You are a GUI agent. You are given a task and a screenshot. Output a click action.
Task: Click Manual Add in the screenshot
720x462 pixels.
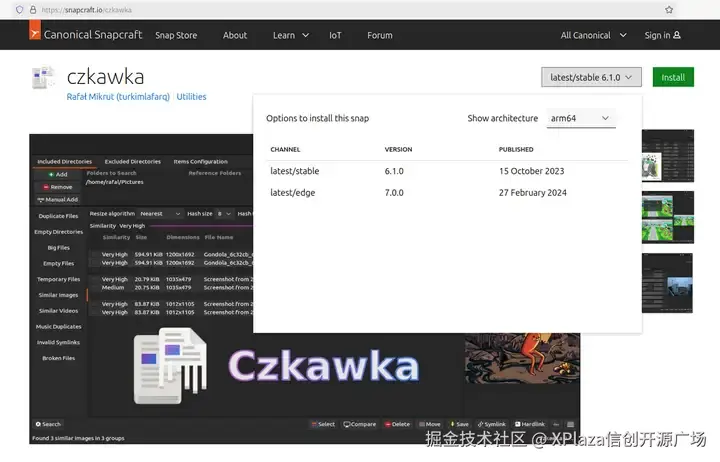click(58, 199)
